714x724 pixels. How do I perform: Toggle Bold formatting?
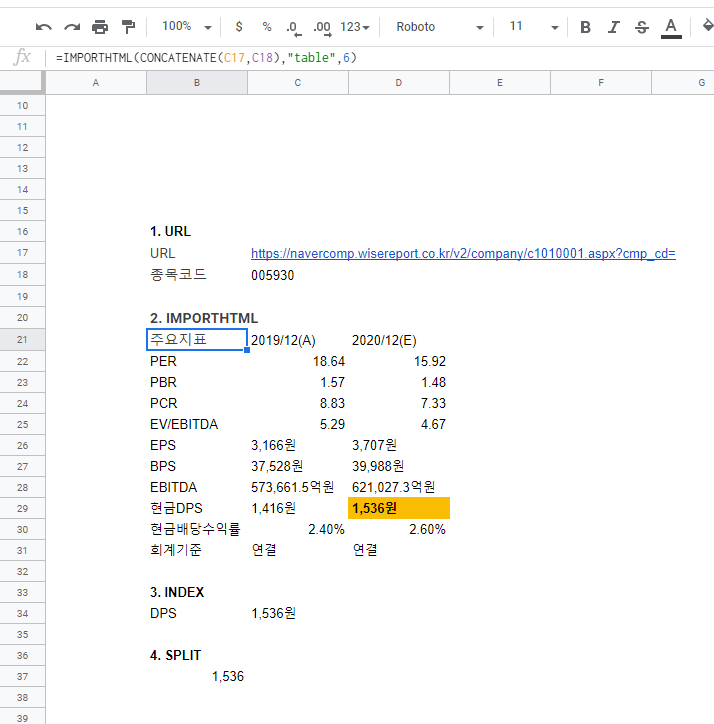pos(585,27)
